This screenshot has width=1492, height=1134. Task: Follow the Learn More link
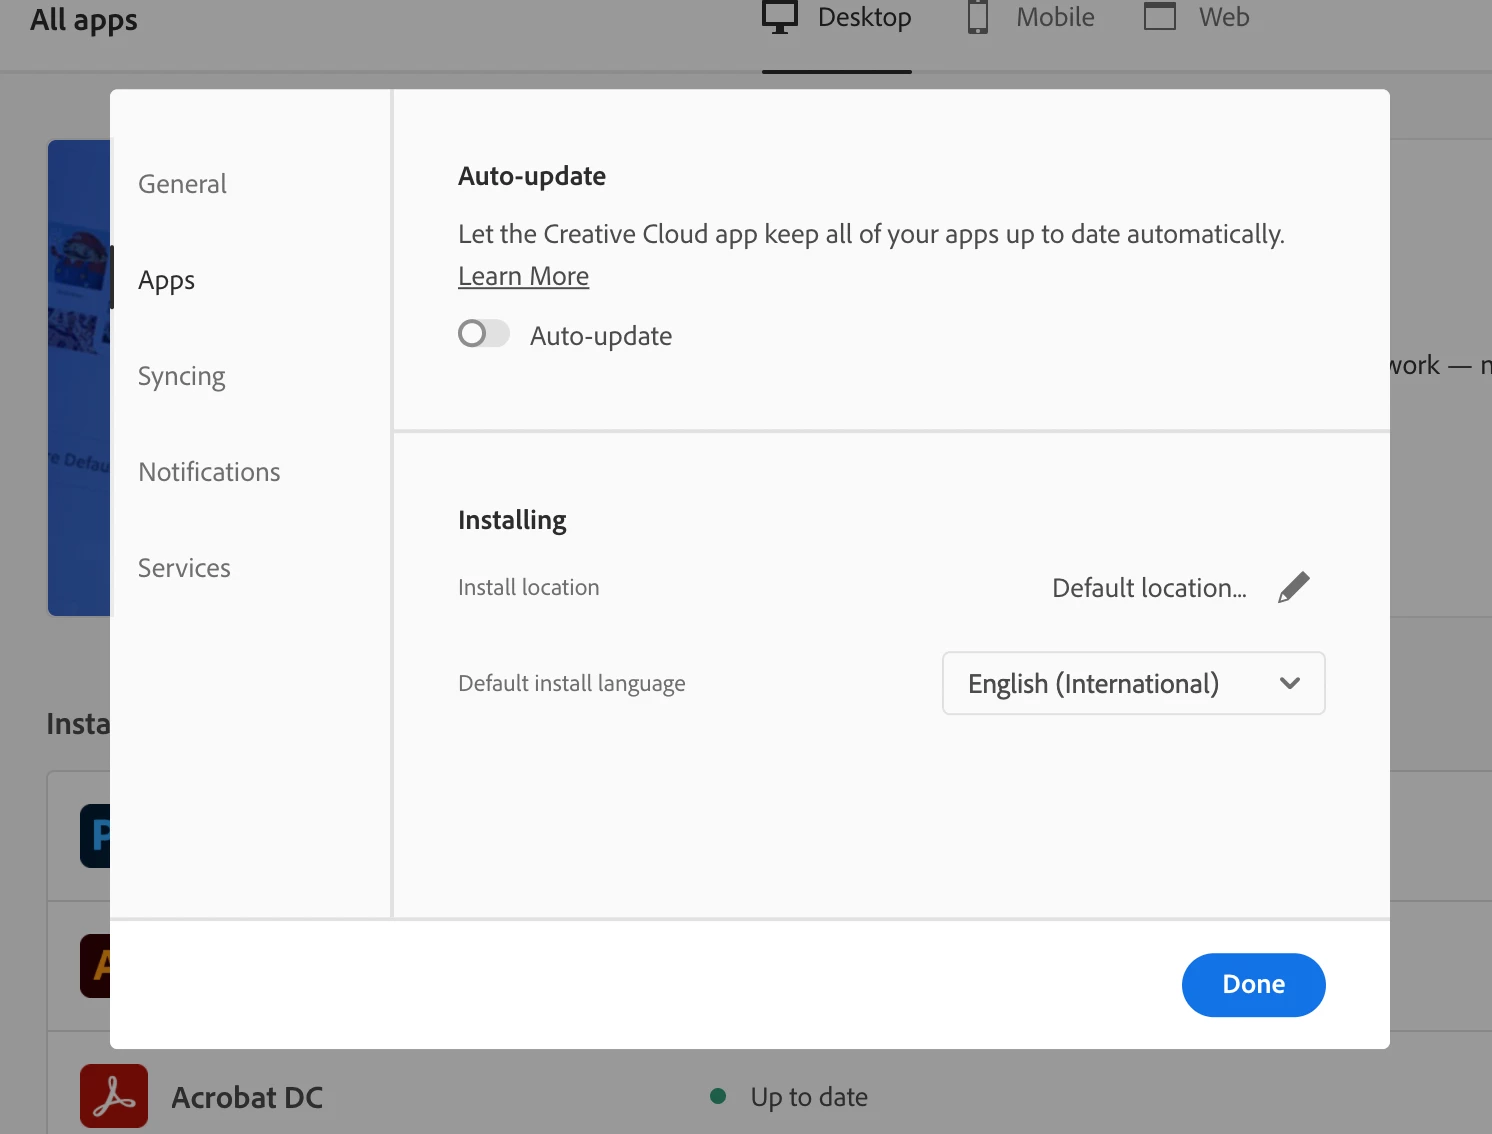click(x=523, y=276)
